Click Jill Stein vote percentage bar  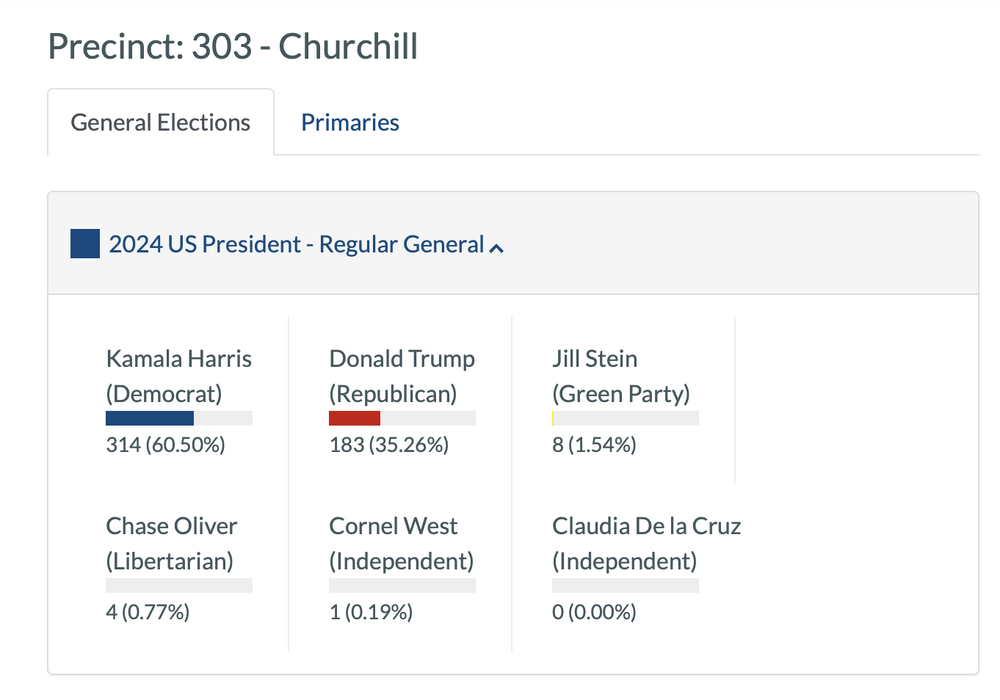tap(625, 418)
